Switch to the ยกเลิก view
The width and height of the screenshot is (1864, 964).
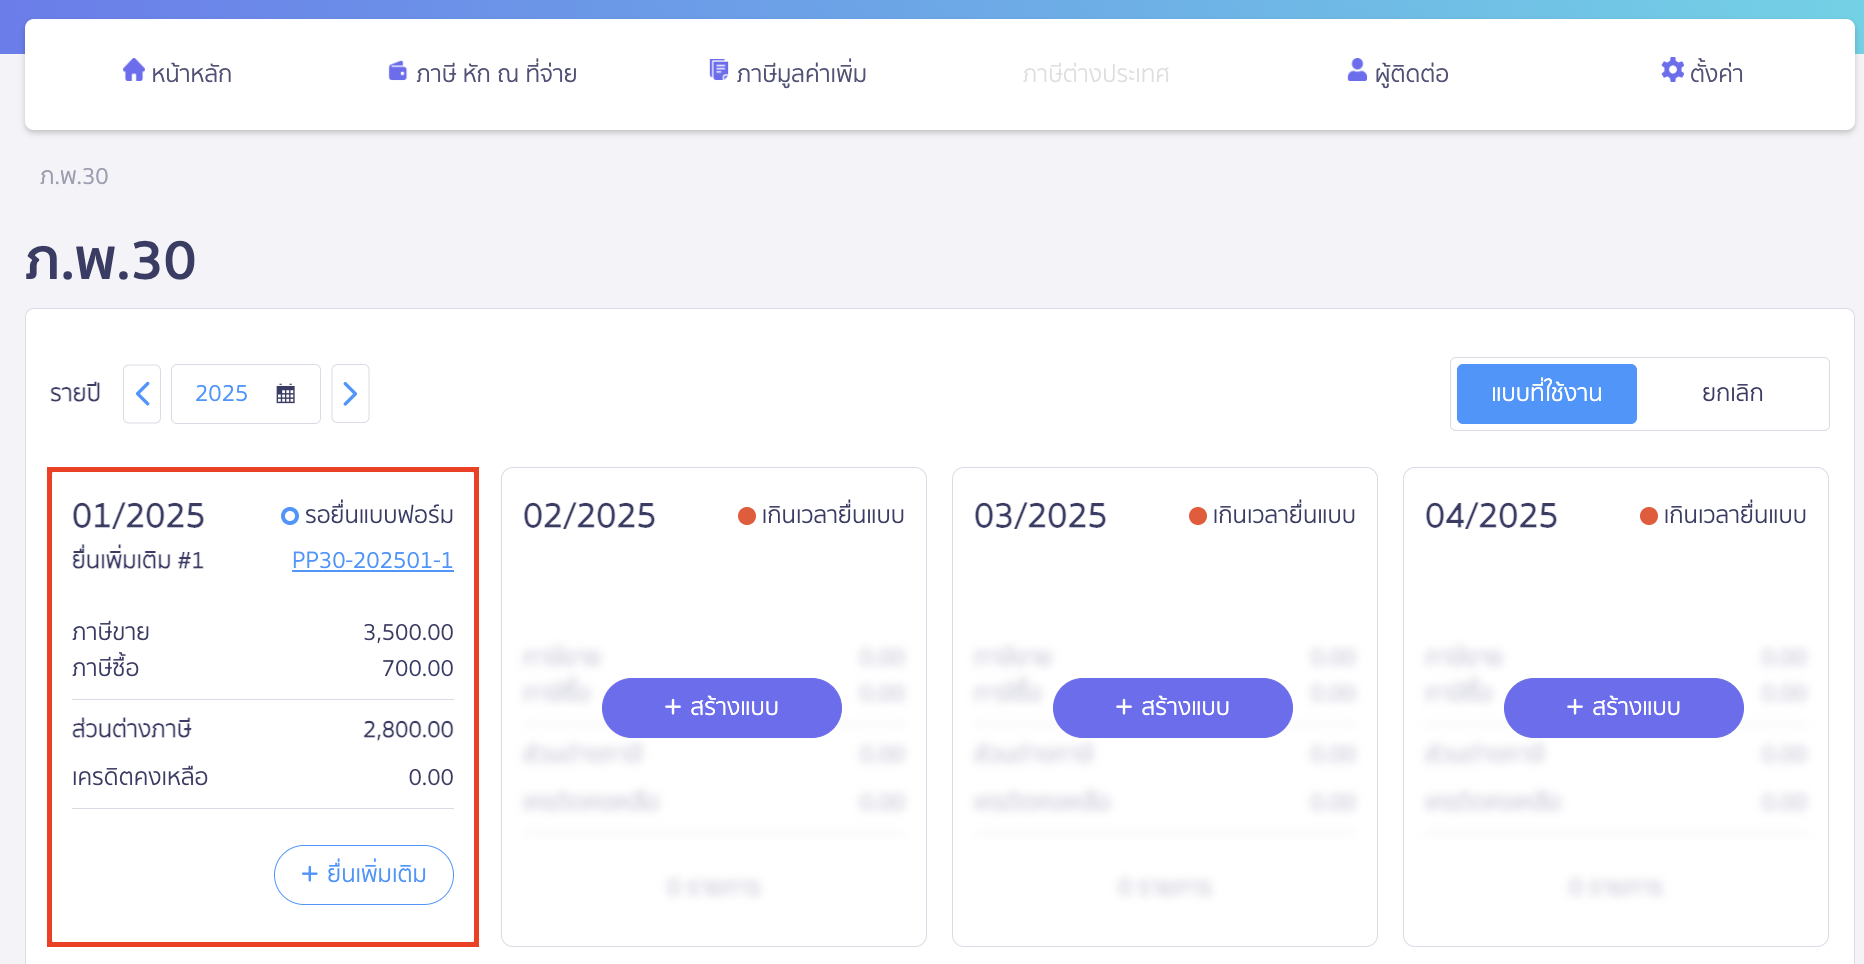tap(1732, 394)
